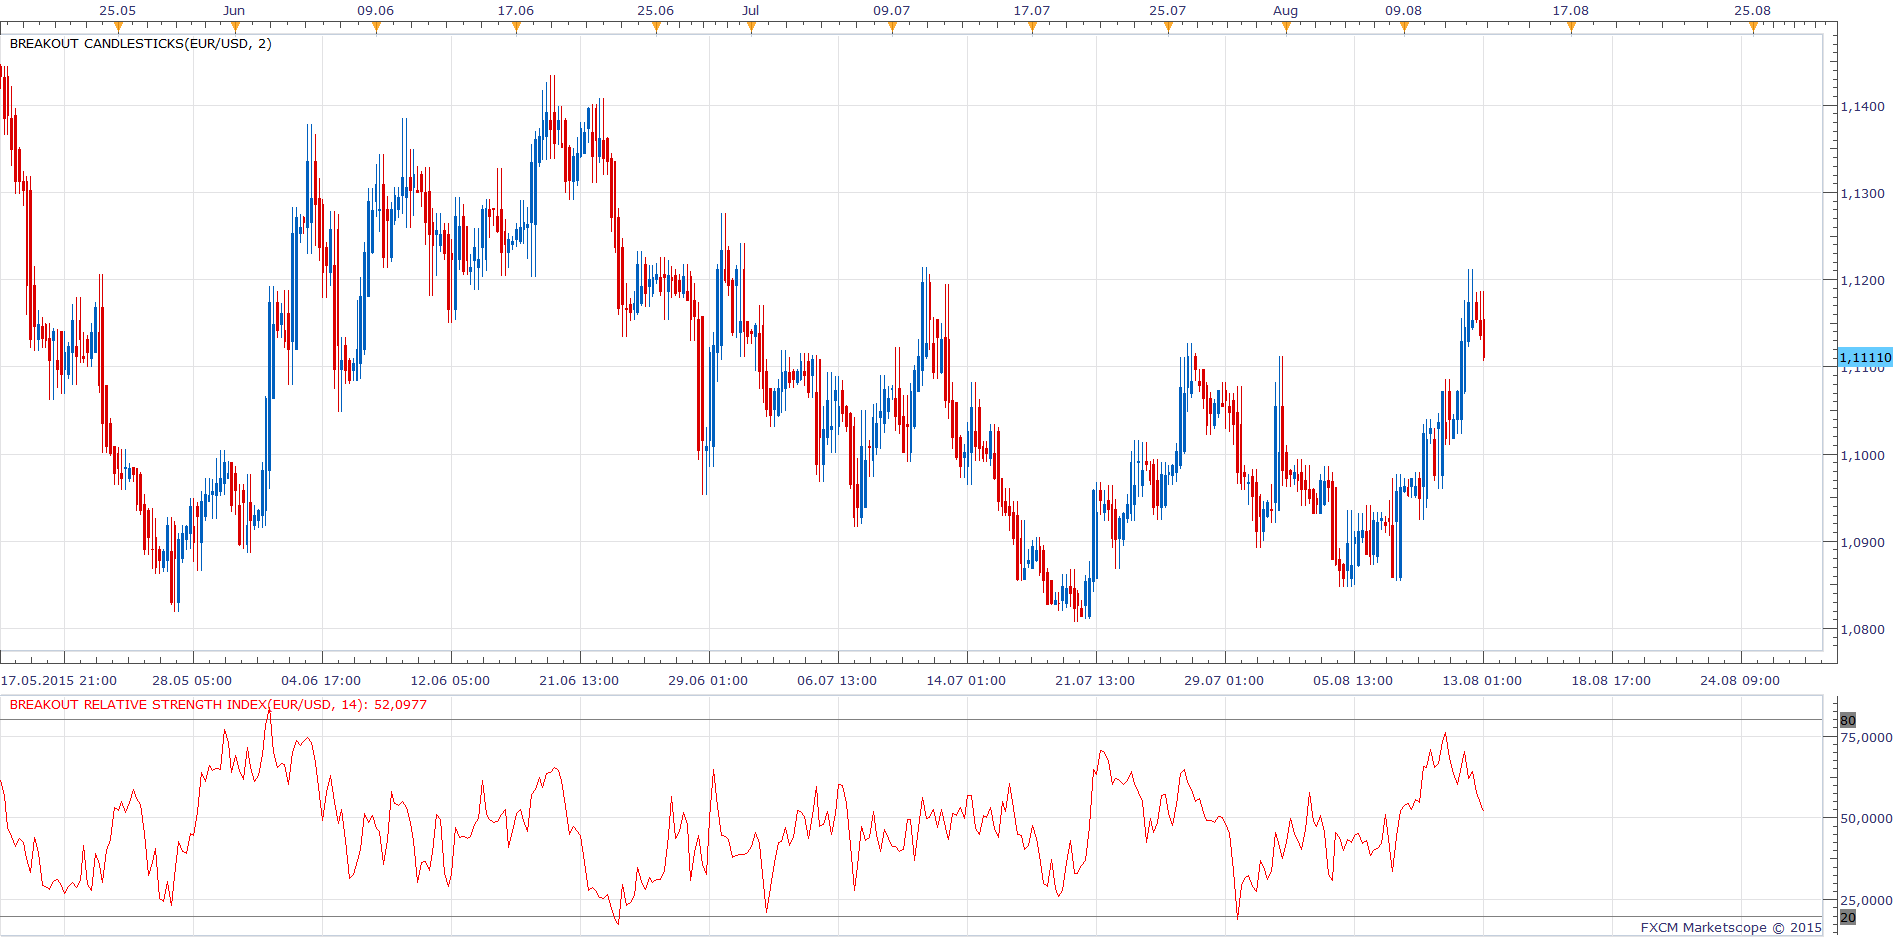Screen dimensions: 1903x937
Task: Click the 29.06 01:00 time label
Action: (708, 680)
